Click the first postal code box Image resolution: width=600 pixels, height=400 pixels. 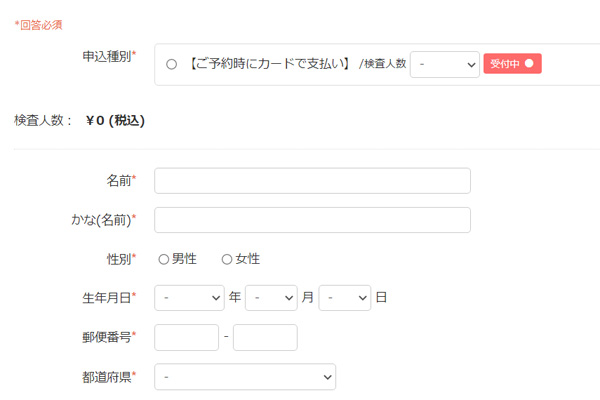click(187, 337)
